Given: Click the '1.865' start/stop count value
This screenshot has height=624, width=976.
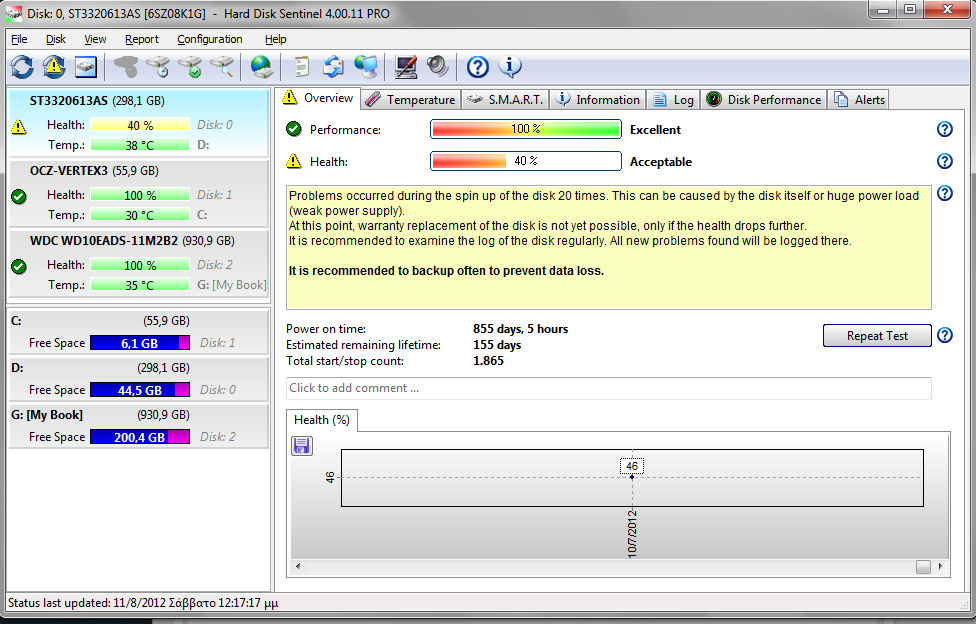Looking at the screenshot, I should coord(488,361).
